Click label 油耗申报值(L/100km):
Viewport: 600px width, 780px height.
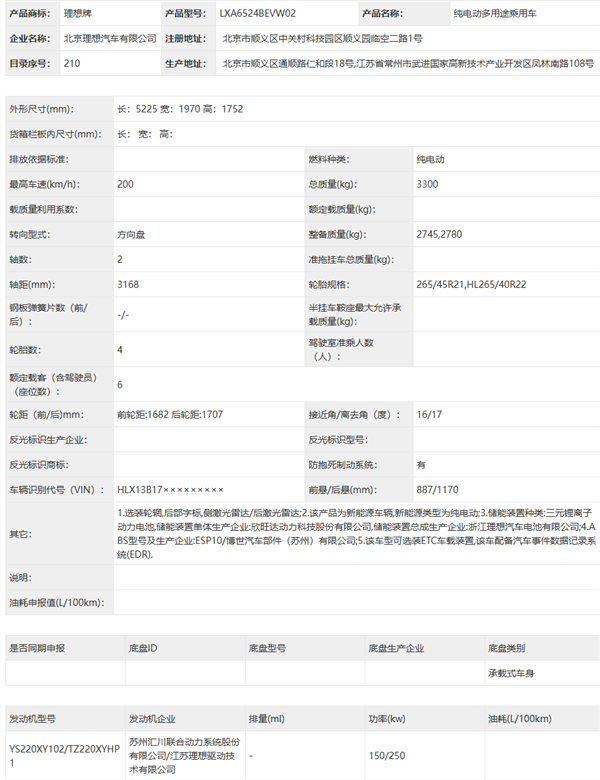click(57, 602)
